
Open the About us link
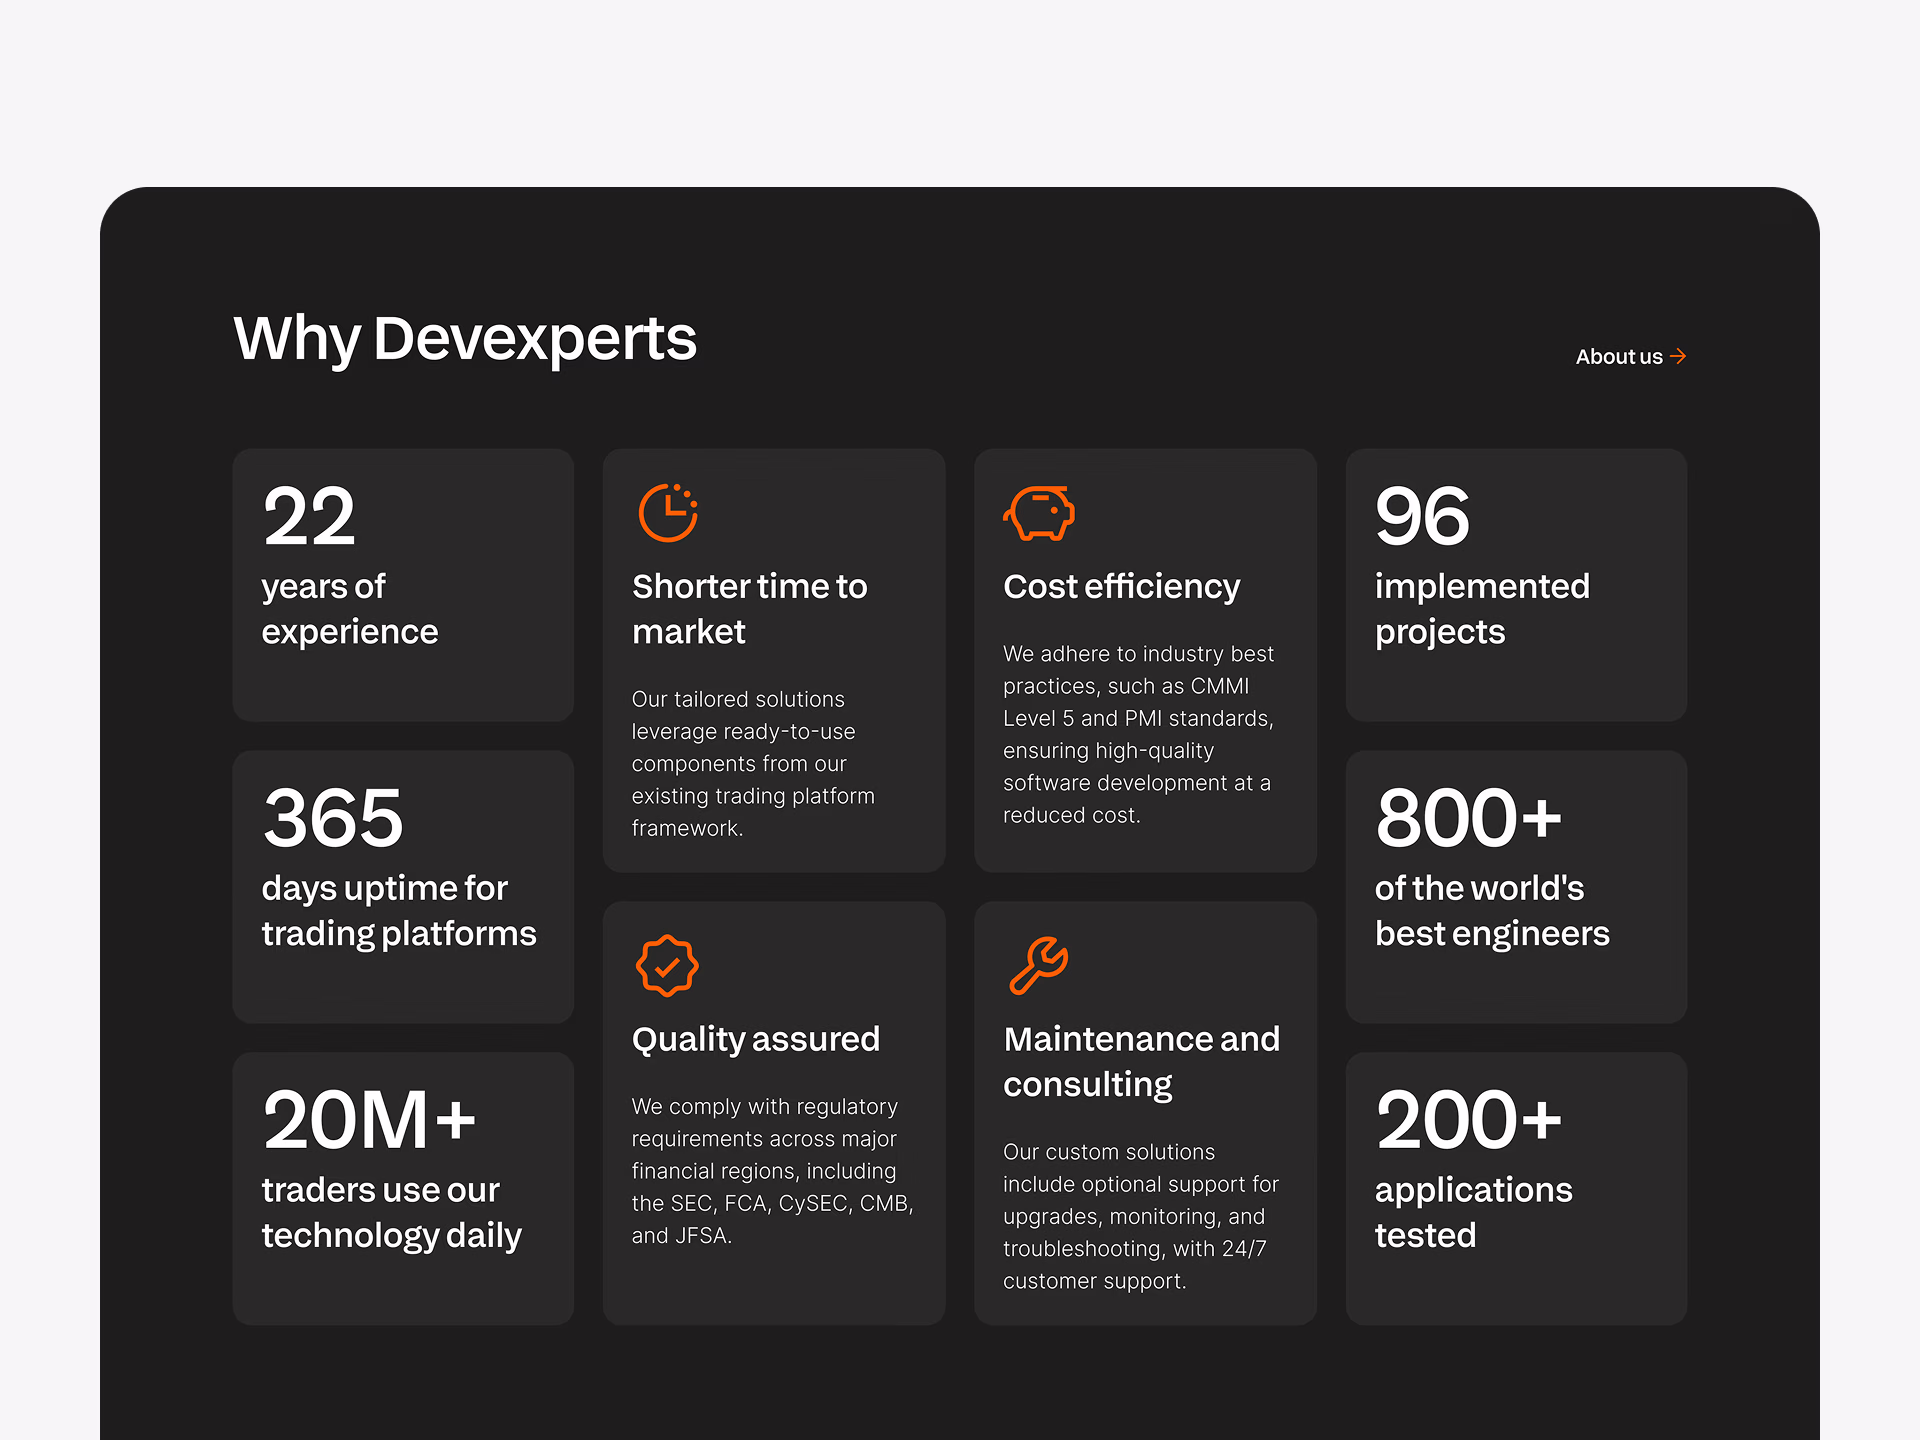click(x=1630, y=356)
